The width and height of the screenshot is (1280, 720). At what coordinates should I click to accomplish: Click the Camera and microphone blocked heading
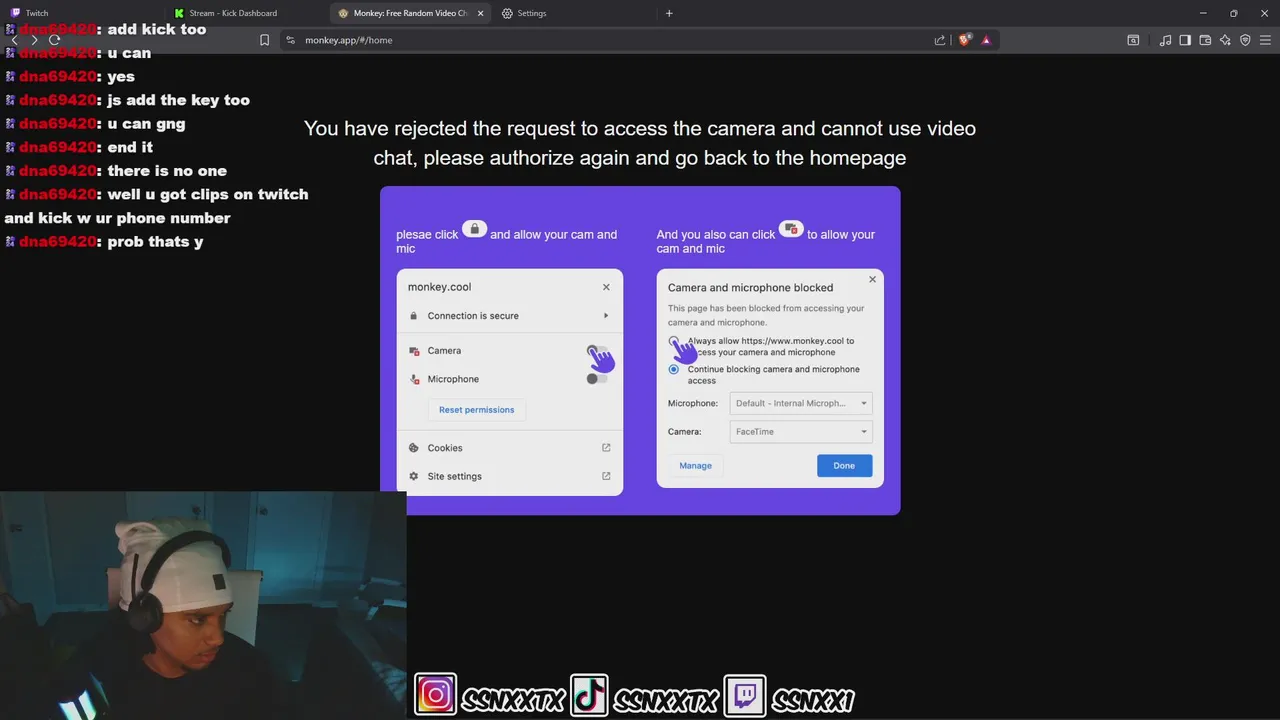pyautogui.click(x=750, y=288)
